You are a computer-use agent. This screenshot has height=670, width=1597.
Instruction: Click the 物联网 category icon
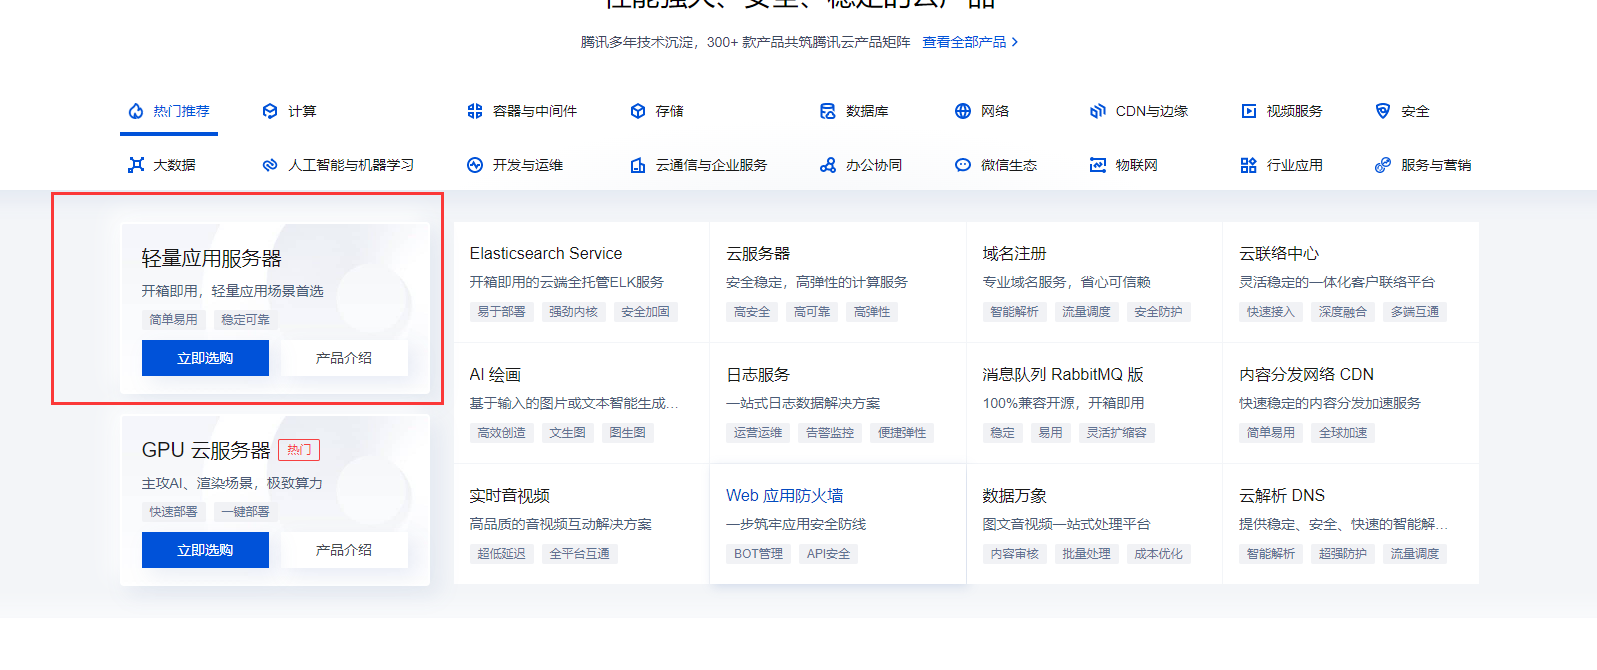(x=1098, y=165)
